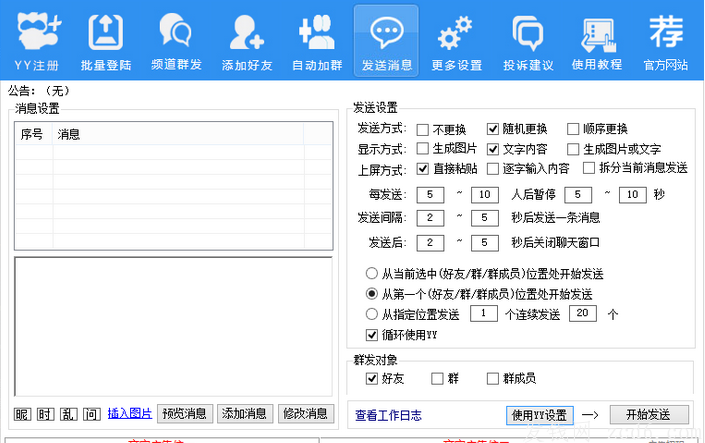Open the 投诉建议 feedback icon
Screen dimensions: 705x443
528,41
